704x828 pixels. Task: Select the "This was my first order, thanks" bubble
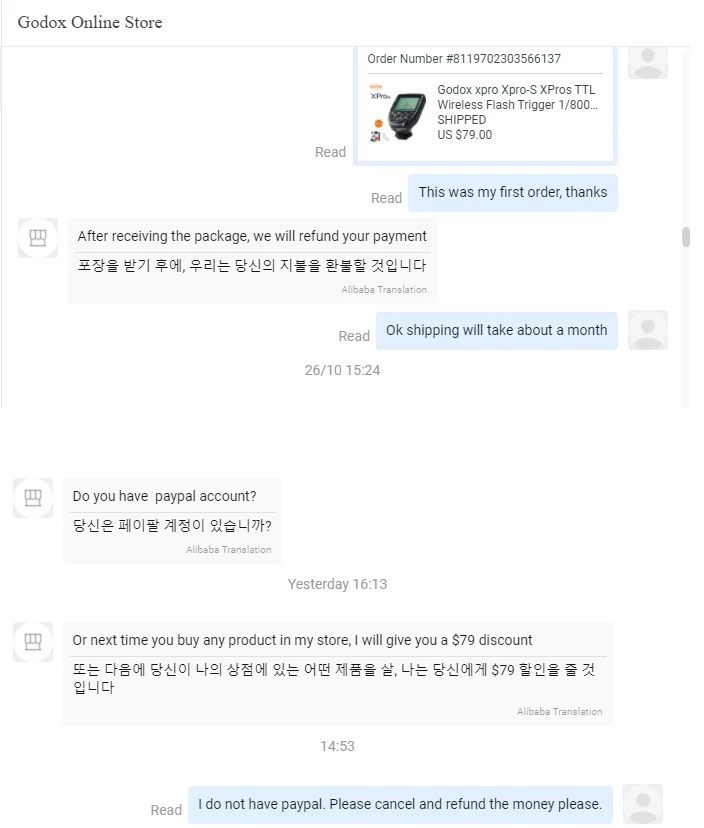coord(512,193)
